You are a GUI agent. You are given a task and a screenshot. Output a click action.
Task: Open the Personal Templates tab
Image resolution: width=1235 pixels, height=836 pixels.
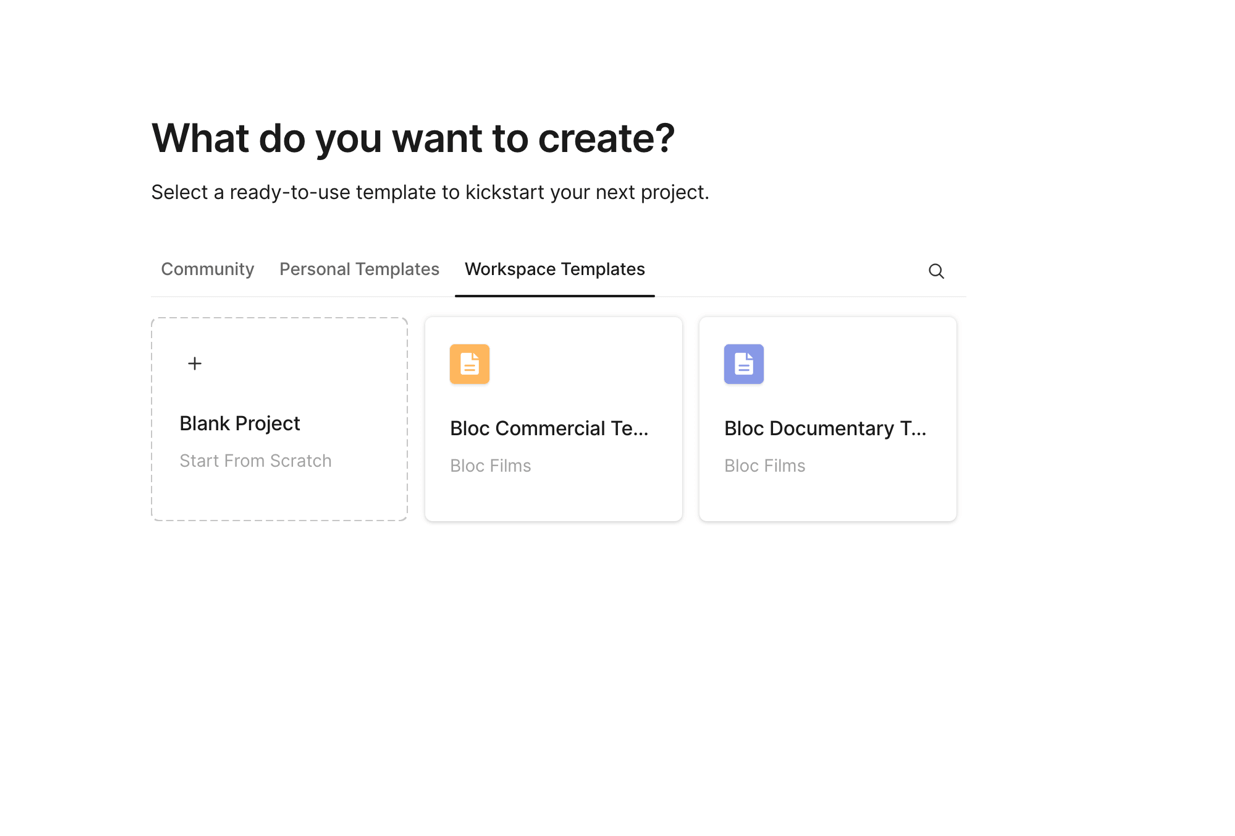click(x=359, y=270)
